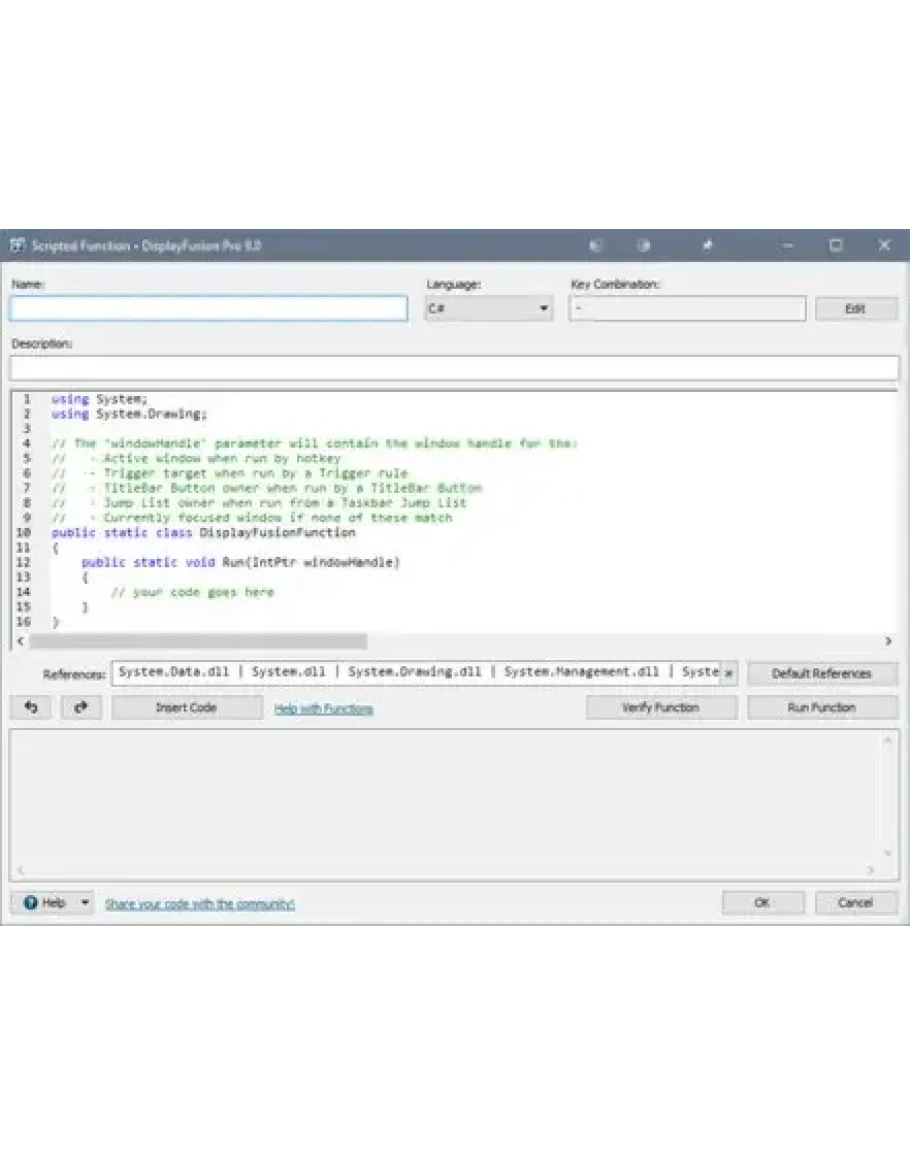Focus the Name input field
Screen dimensions: 910x1155
pos(208,309)
